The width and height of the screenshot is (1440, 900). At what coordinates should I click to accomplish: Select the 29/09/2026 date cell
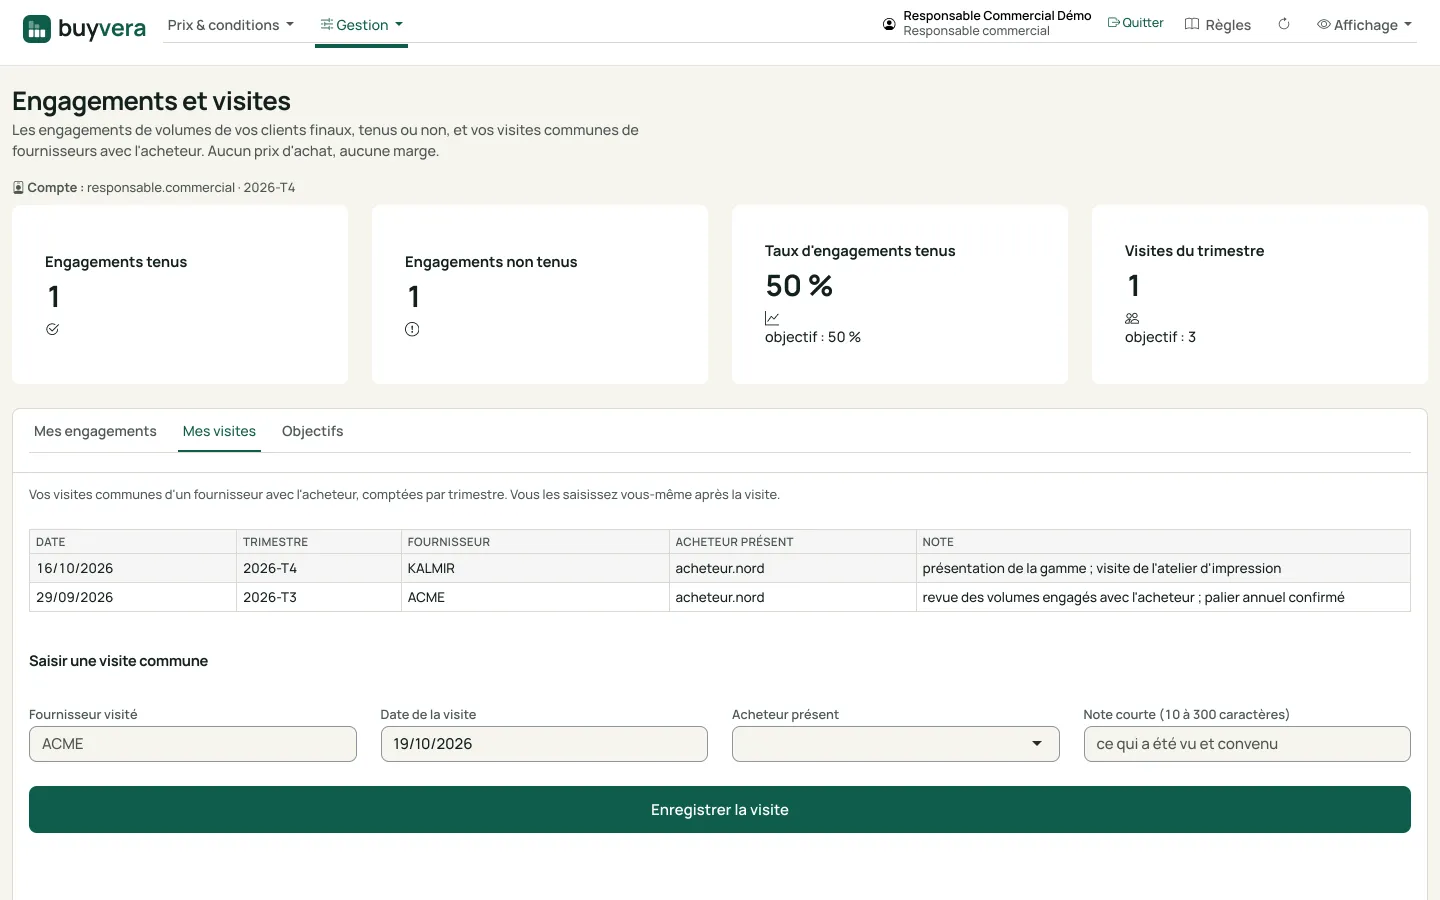pos(133,597)
